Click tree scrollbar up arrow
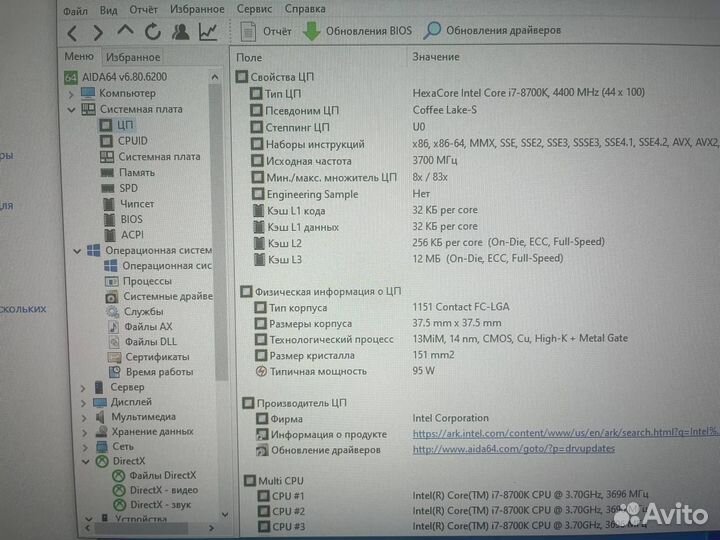The width and height of the screenshot is (720, 540). point(214,77)
